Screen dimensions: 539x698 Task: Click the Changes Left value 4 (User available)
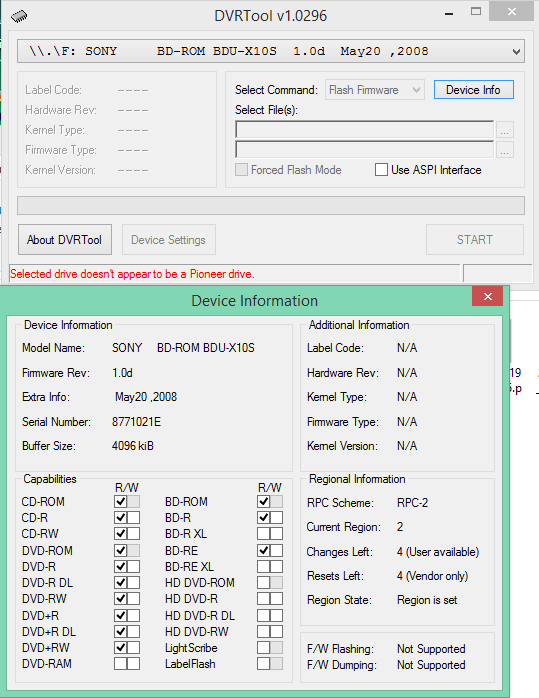pyautogui.click(x=438, y=552)
